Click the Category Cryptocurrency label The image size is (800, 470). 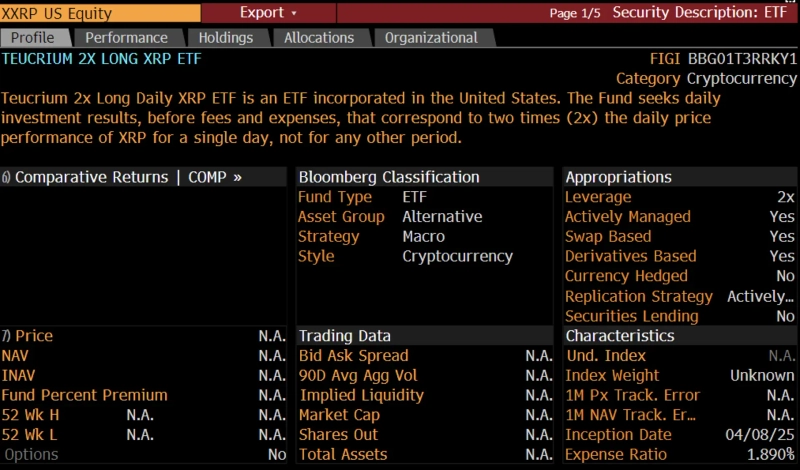706,79
